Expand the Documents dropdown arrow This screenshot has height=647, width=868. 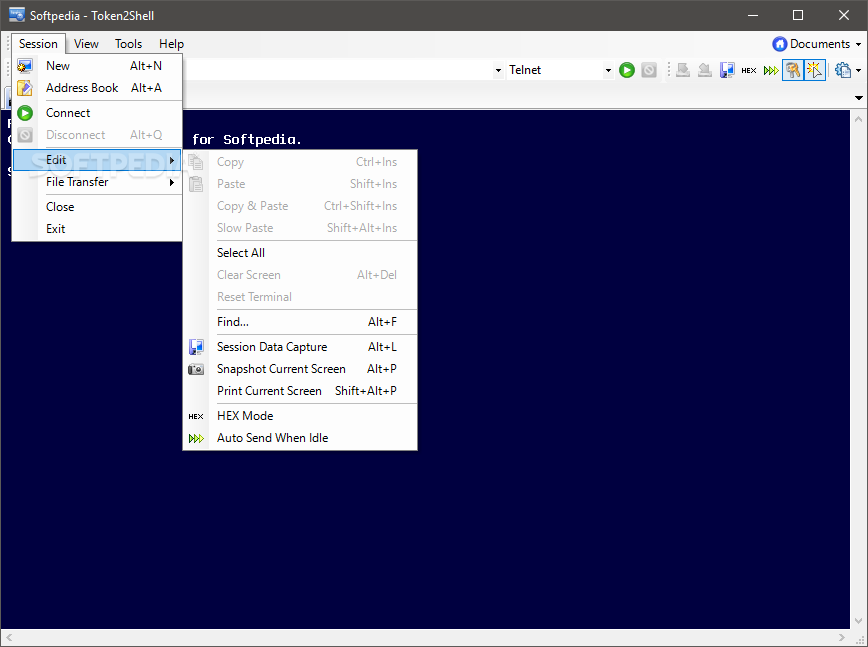859,44
